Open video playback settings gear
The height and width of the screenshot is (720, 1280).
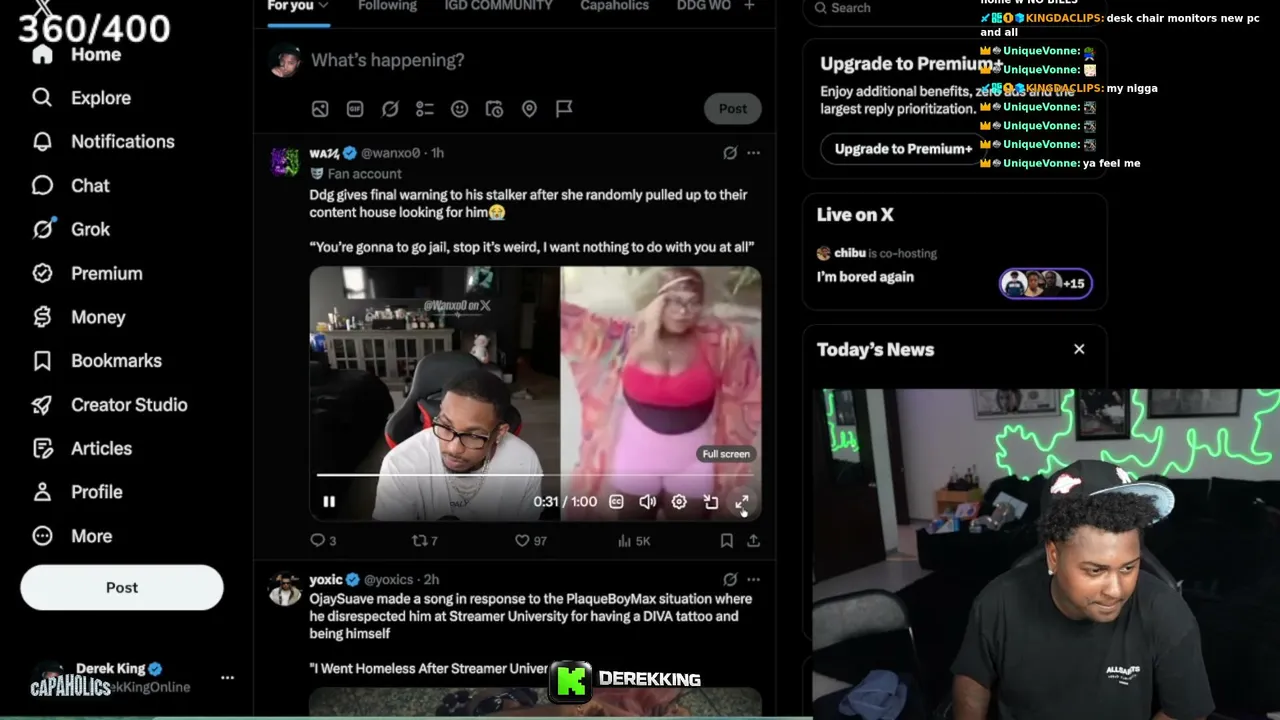point(679,502)
